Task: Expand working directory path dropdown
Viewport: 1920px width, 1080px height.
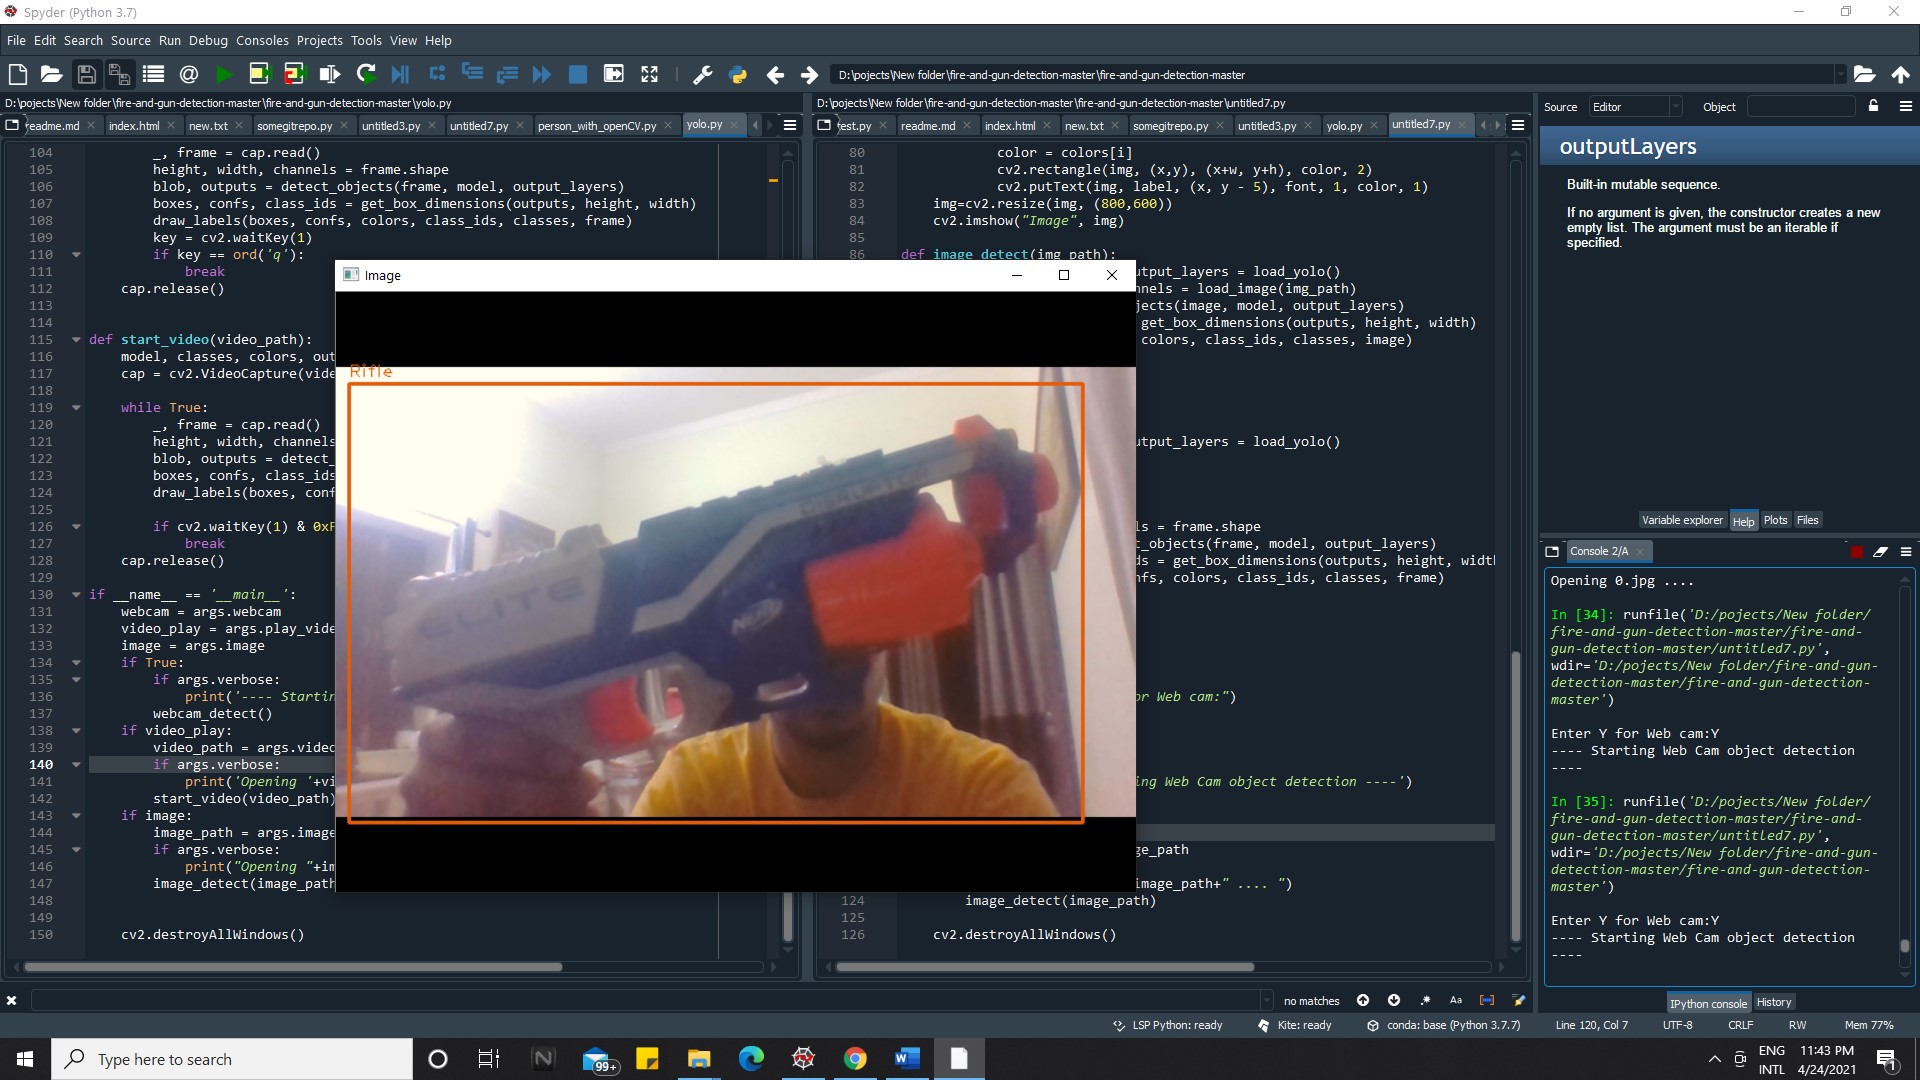Action: (x=1839, y=75)
